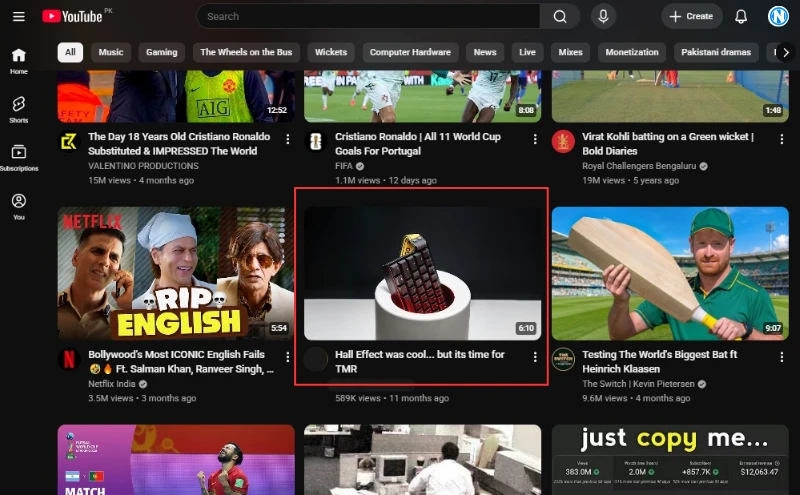The height and width of the screenshot is (495, 800).
Task: Open Subscriptions in the sidebar
Action: [19, 158]
